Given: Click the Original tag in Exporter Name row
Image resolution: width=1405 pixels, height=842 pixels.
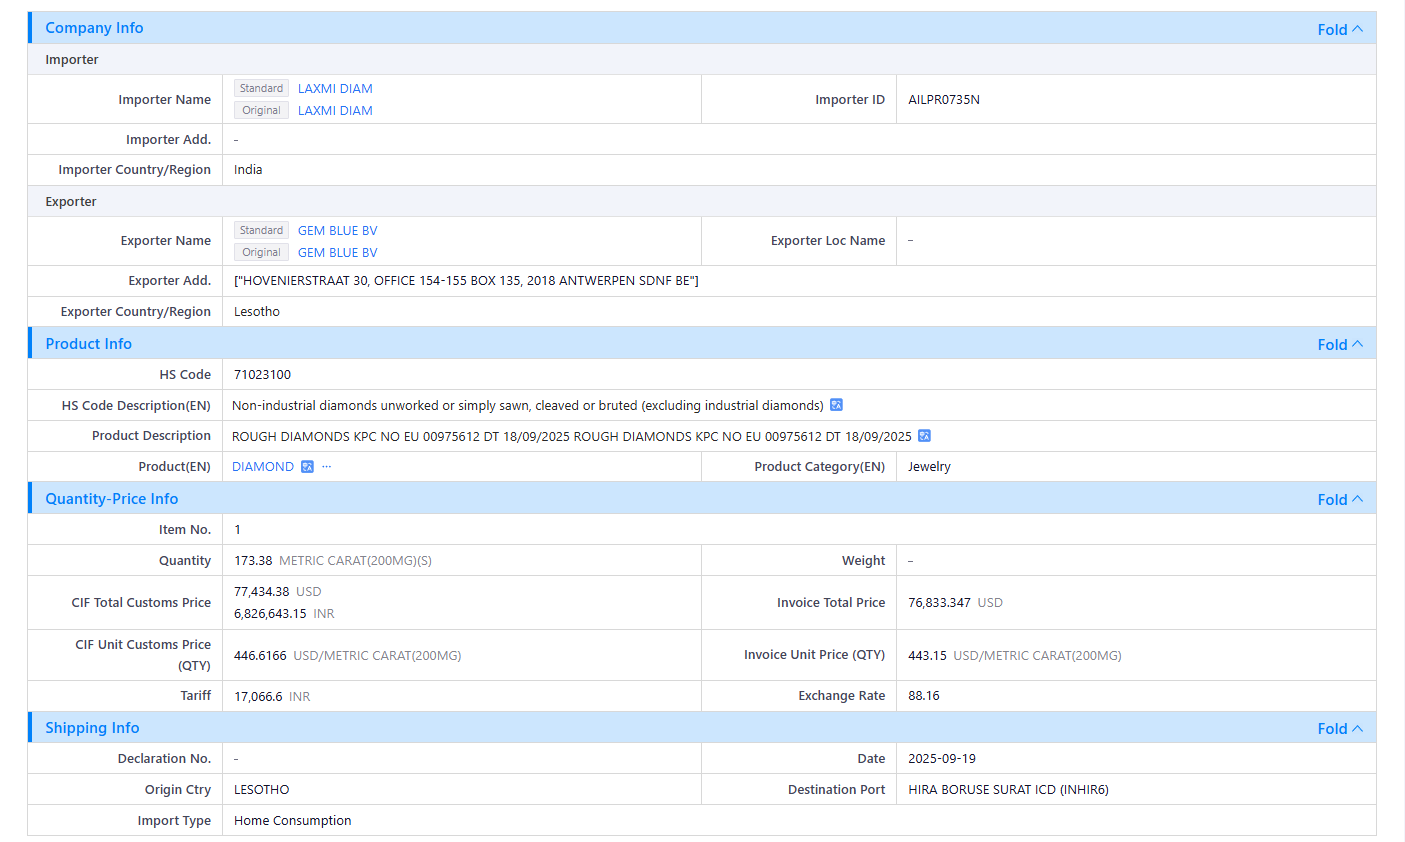Looking at the screenshot, I should pos(261,252).
